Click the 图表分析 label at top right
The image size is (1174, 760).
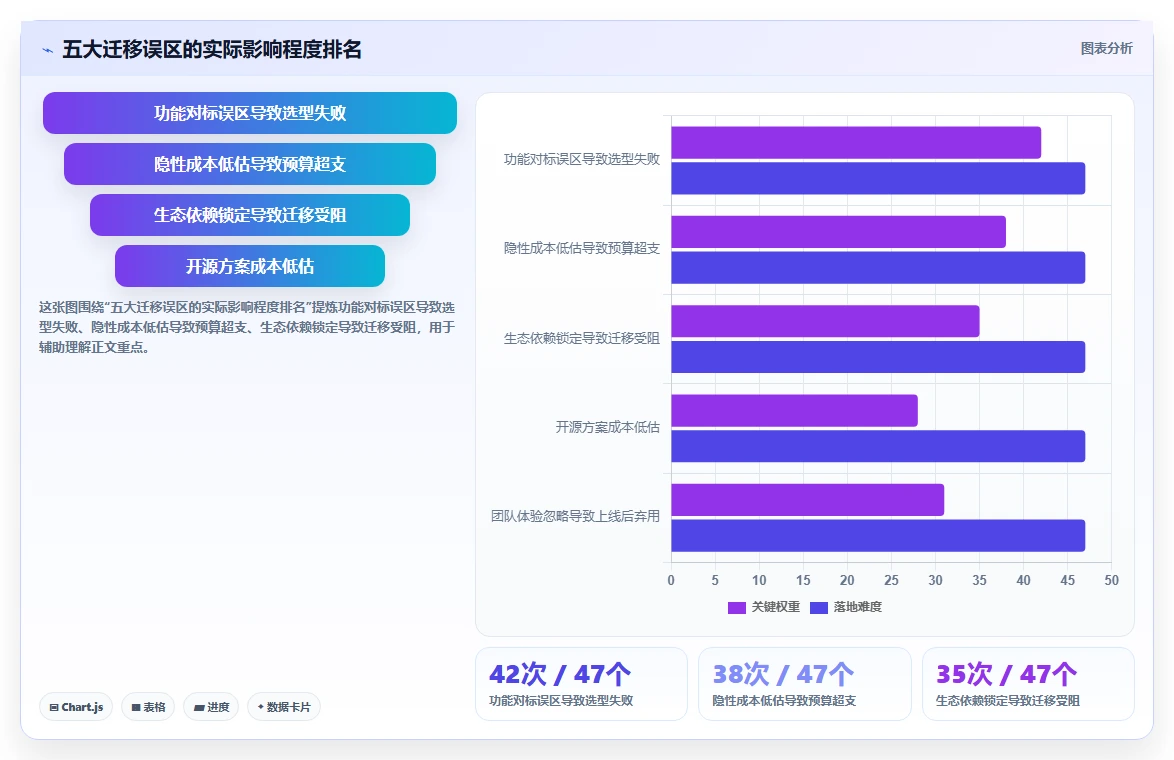click(x=1106, y=49)
